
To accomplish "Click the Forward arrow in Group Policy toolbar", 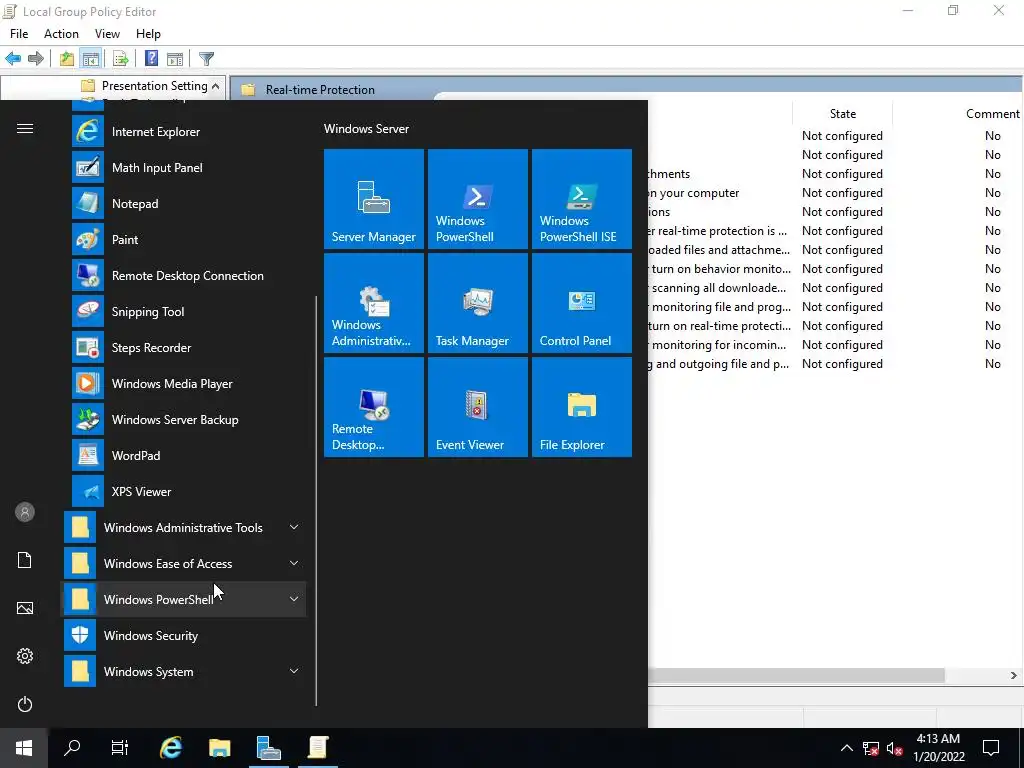I will tap(36, 59).
